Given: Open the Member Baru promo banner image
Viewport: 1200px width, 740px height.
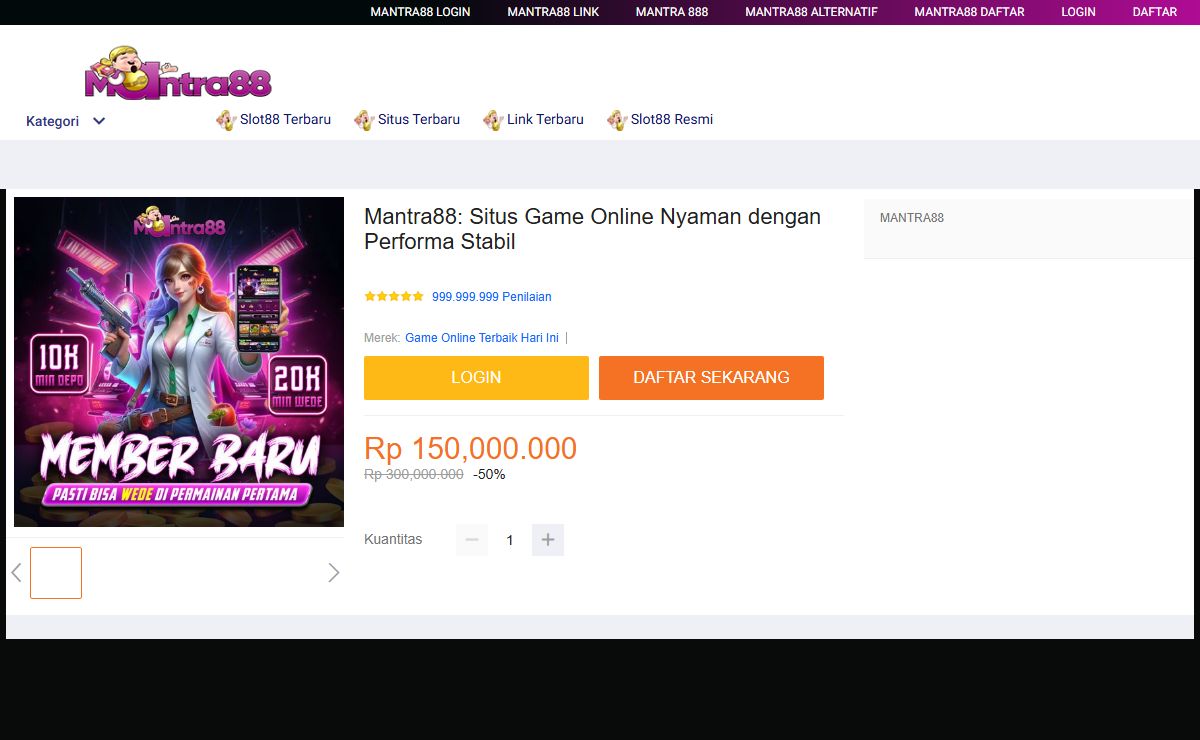Looking at the screenshot, I should [x=179, y=362].
